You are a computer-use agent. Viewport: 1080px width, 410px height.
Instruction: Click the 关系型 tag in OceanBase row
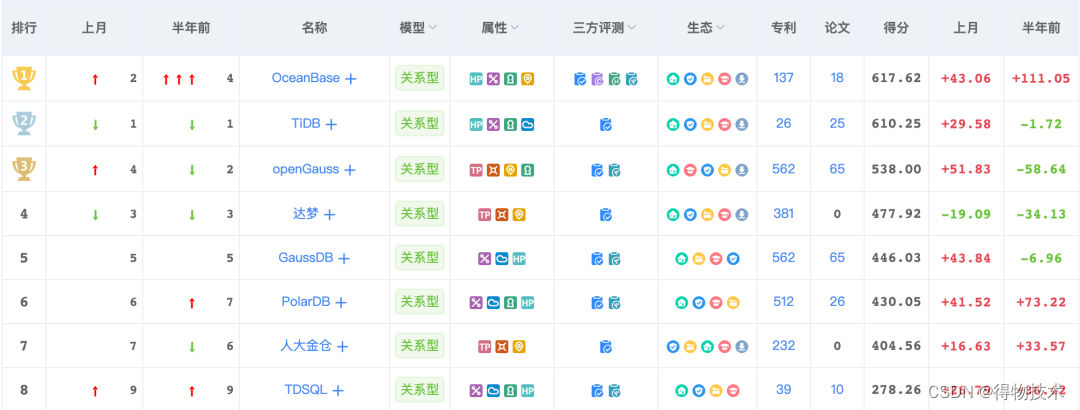click(x=419, y=78)
